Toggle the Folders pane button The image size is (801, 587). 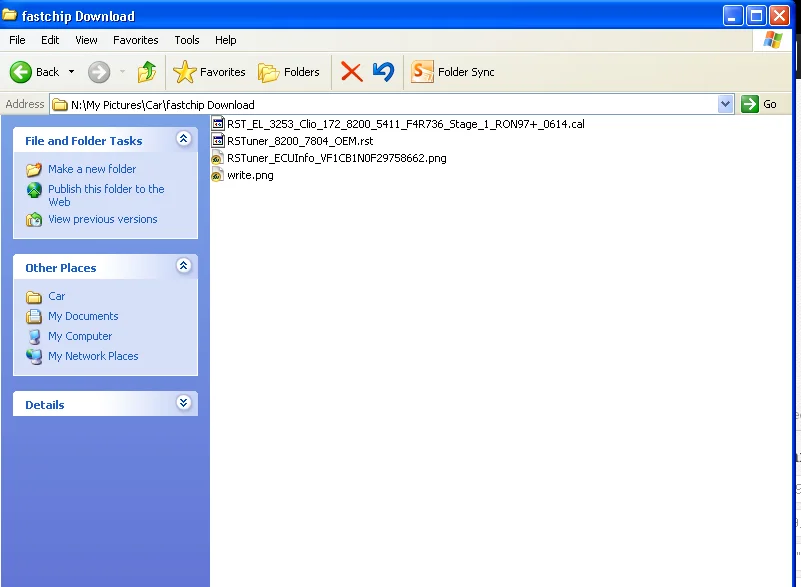pos(289,72)
